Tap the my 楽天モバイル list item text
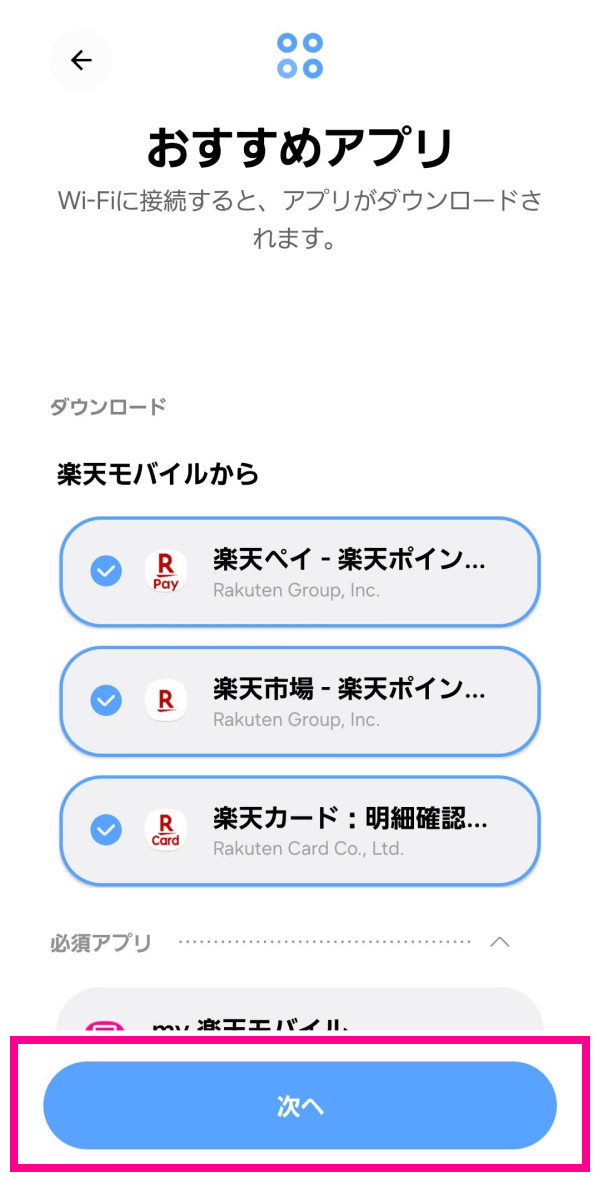The height and width of the screenshot is (1180, 600). click(250, 1024)
